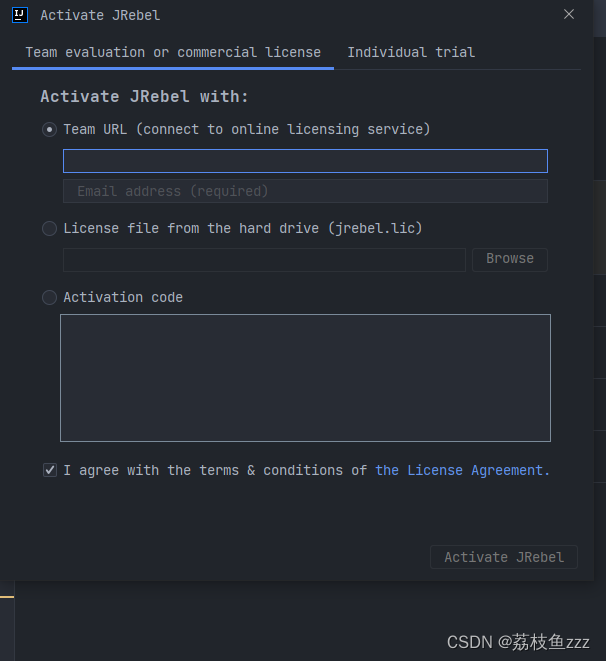Viewport: 606px width, 661px height.
Task: Click the Activate JRebel button
Action: click(x=504, y=557)
